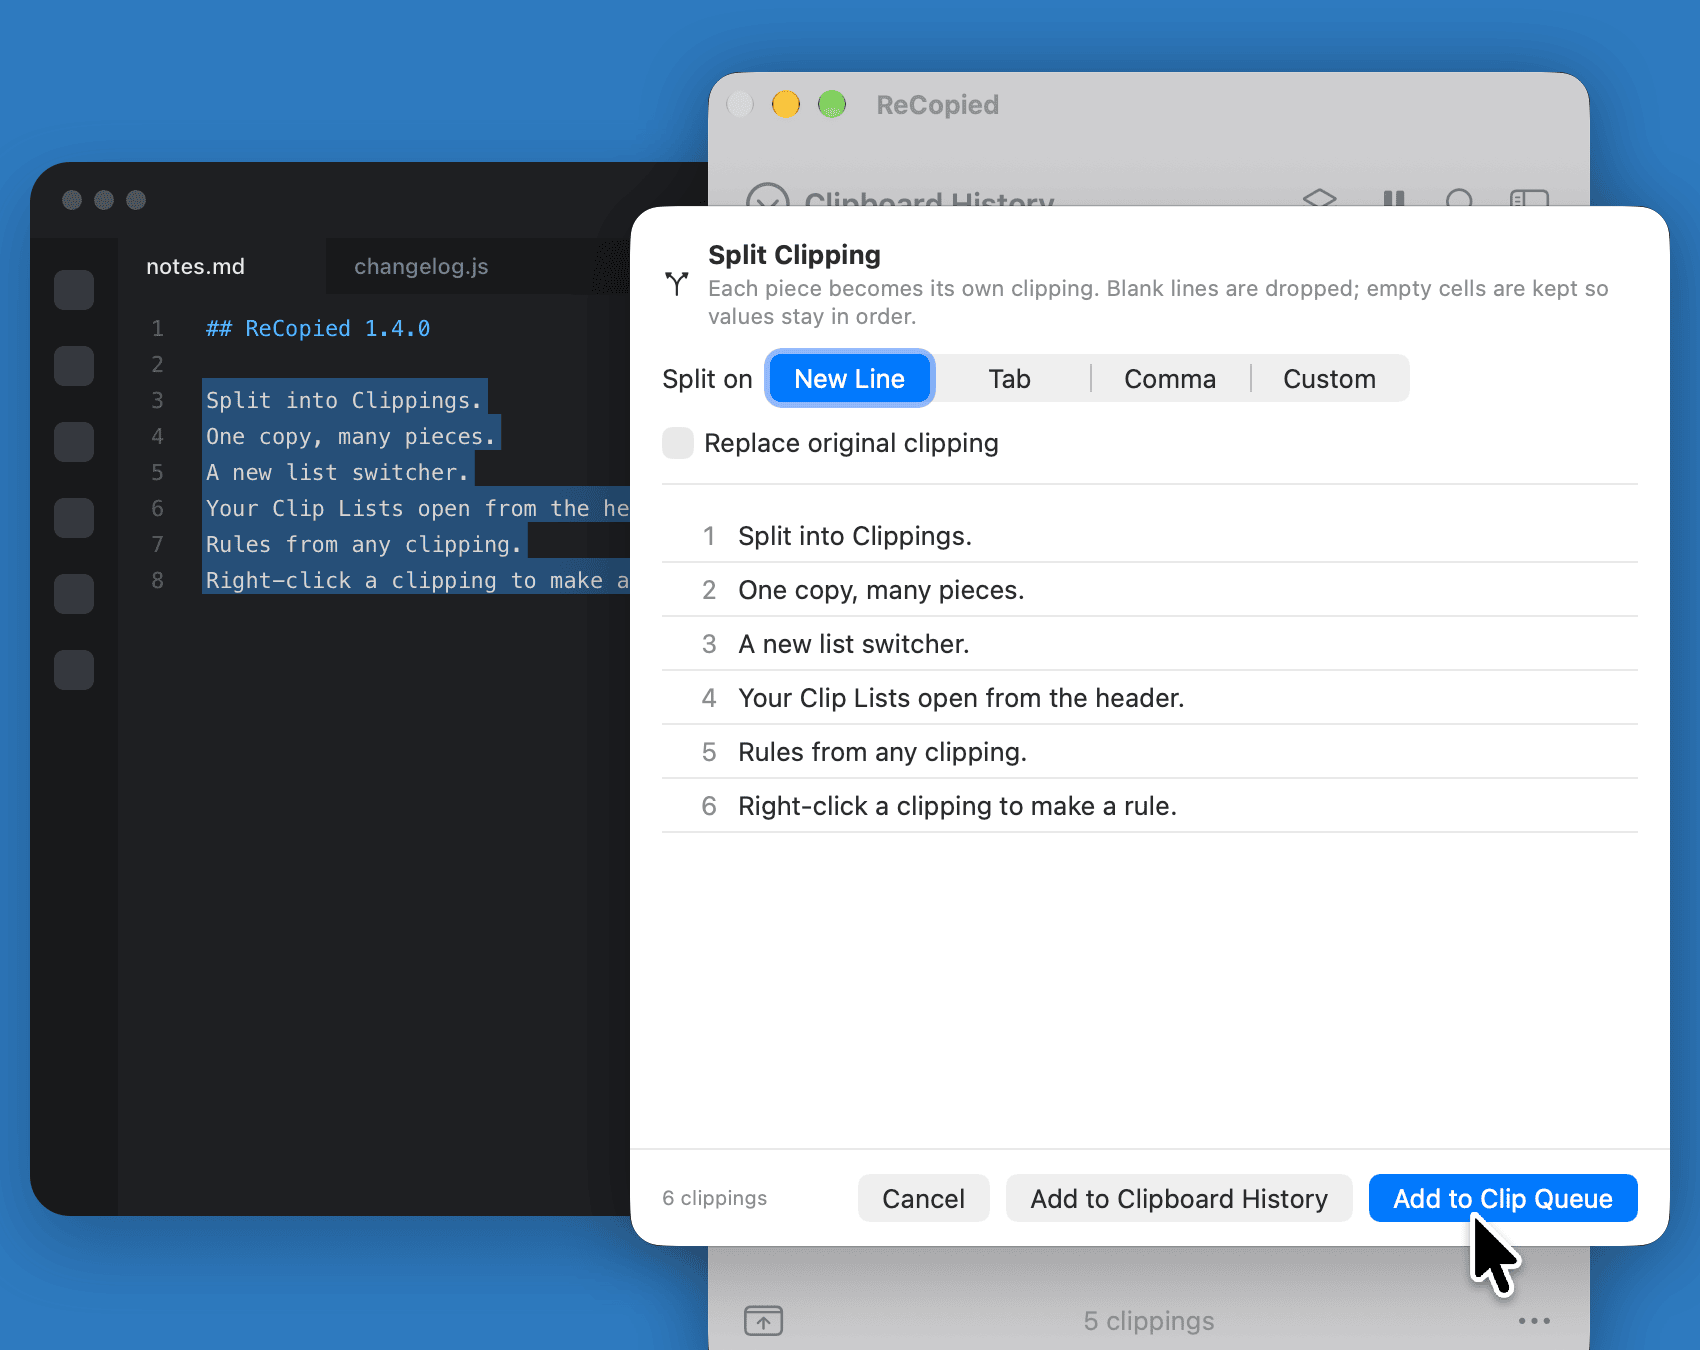Screen dimensions: 1700x1350
Task: Click the pause icon in ReCopied toolbar
Action: [1394, 198]
